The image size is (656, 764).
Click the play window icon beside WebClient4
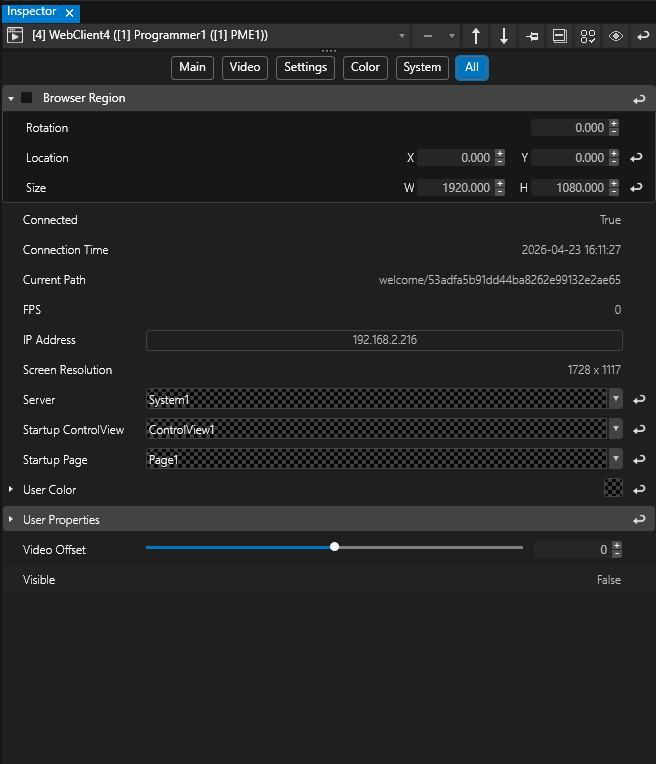(15, 36)
